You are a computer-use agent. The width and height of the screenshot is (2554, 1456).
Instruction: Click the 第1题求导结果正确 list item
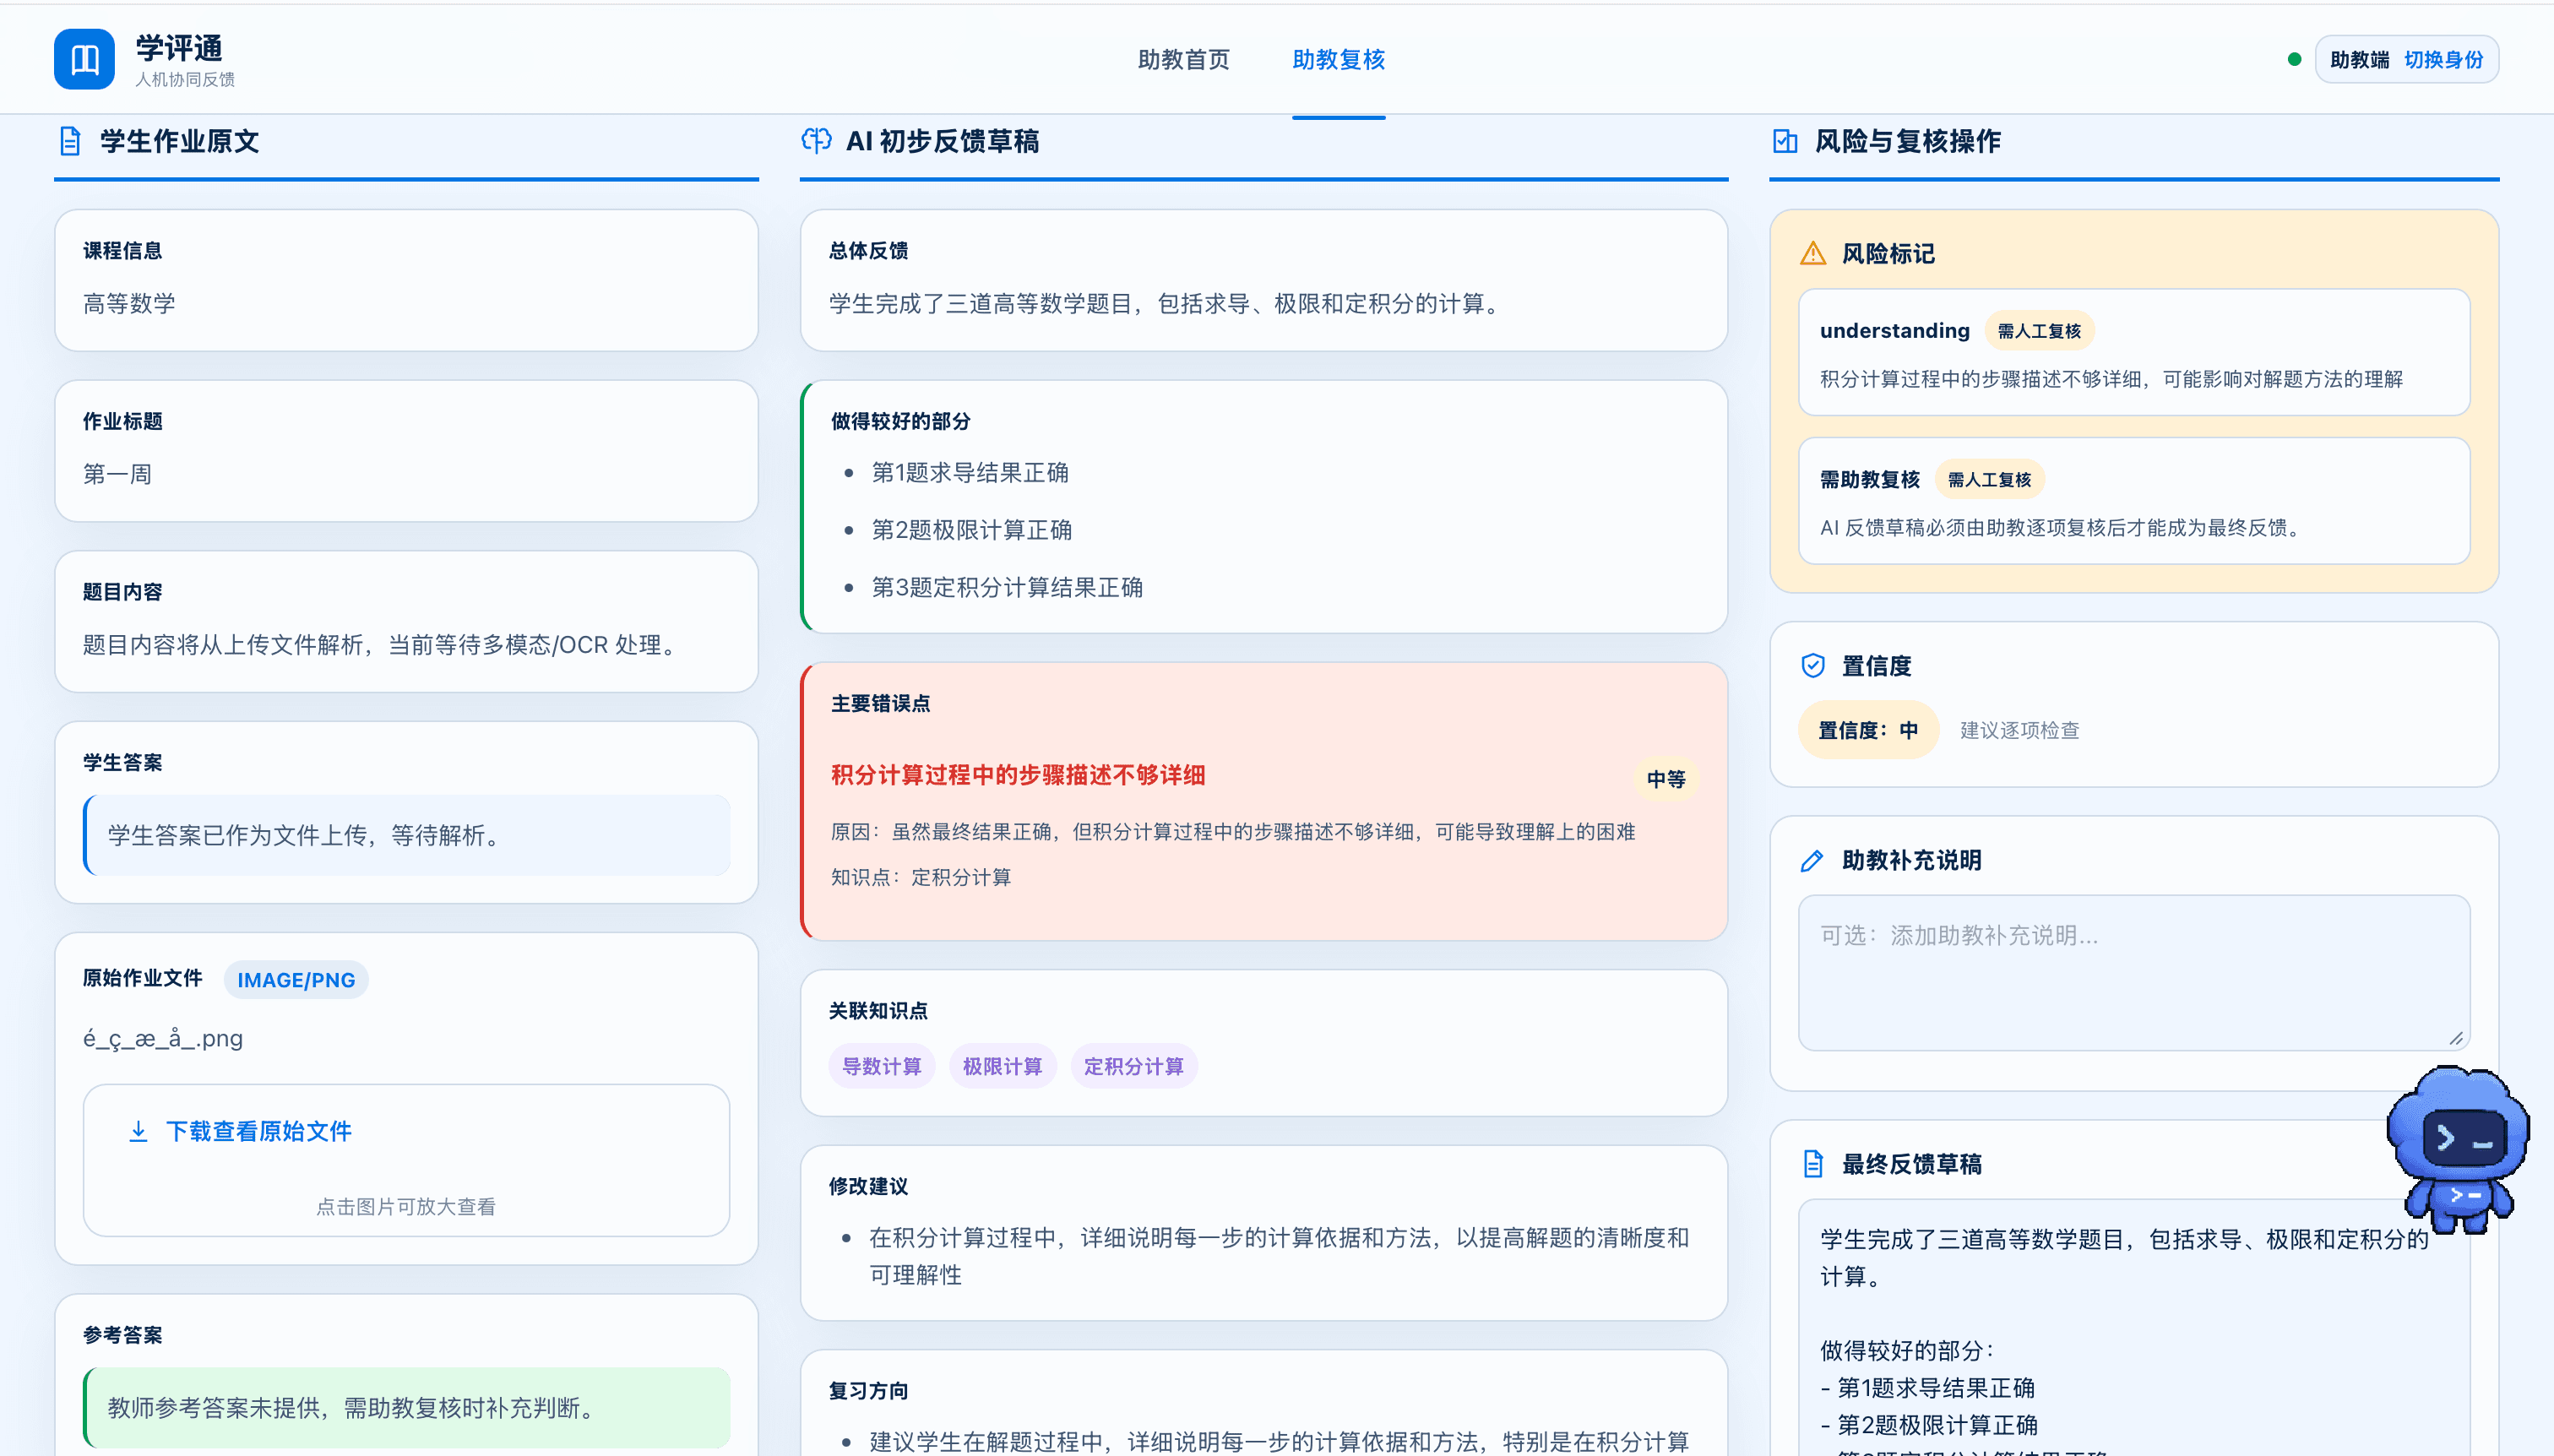(970, 473)
